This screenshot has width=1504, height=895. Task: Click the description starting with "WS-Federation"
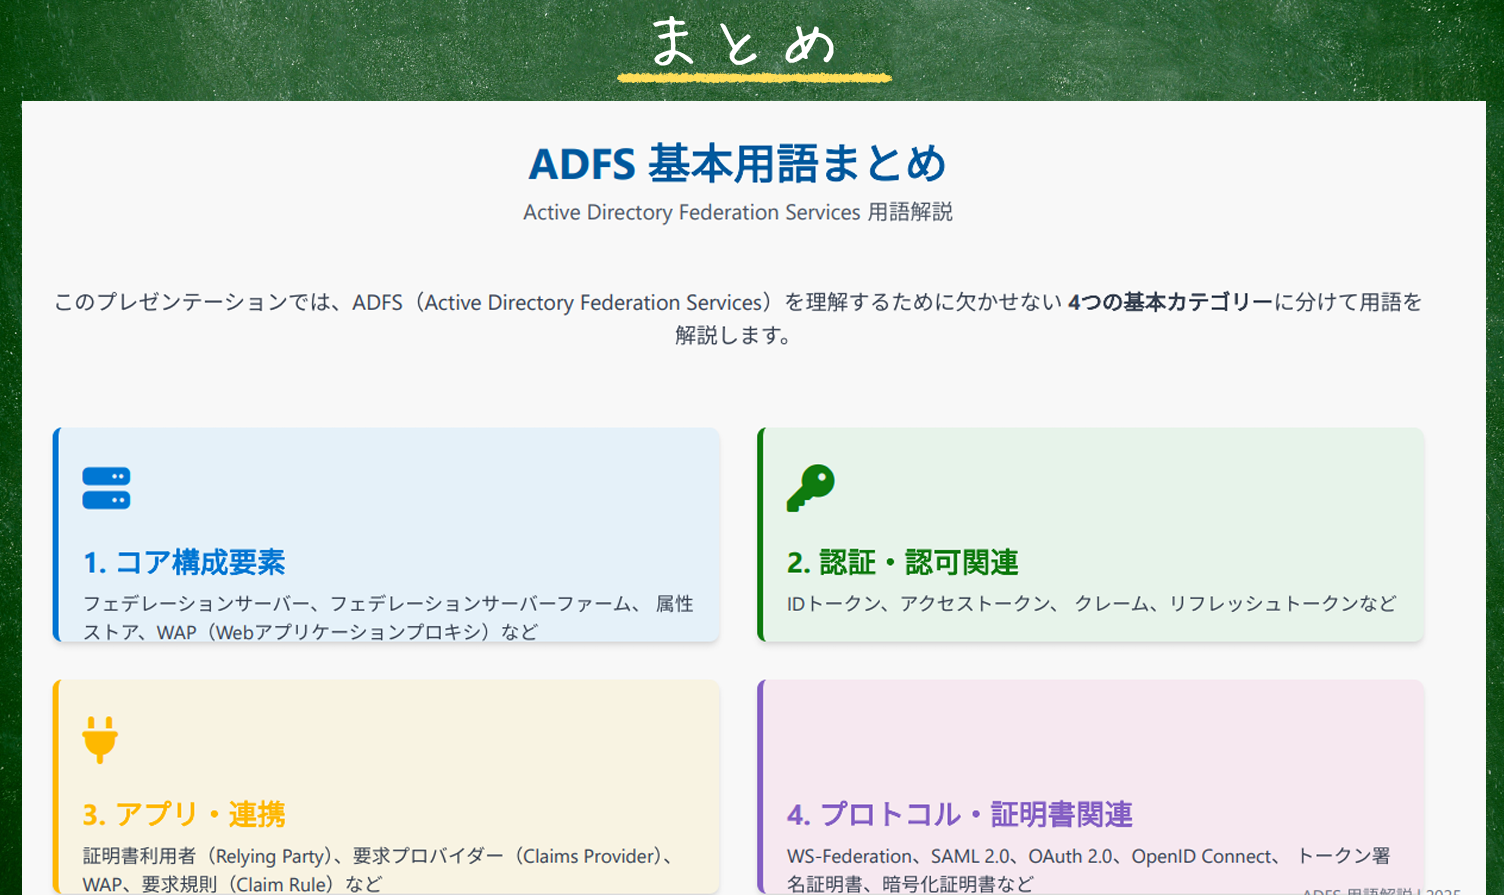coord(1088,869)
